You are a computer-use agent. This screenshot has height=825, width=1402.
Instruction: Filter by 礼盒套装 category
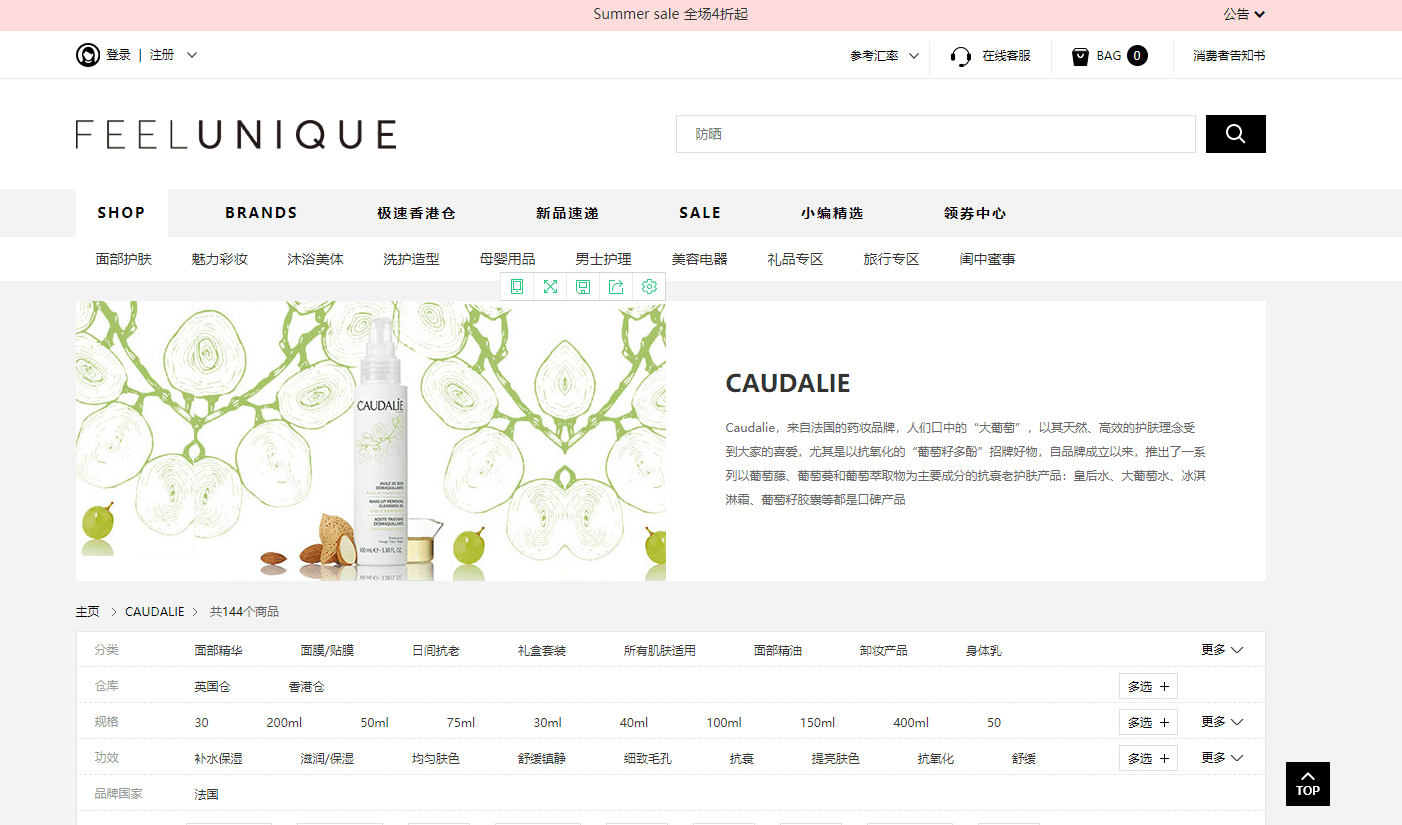point(542,650)
